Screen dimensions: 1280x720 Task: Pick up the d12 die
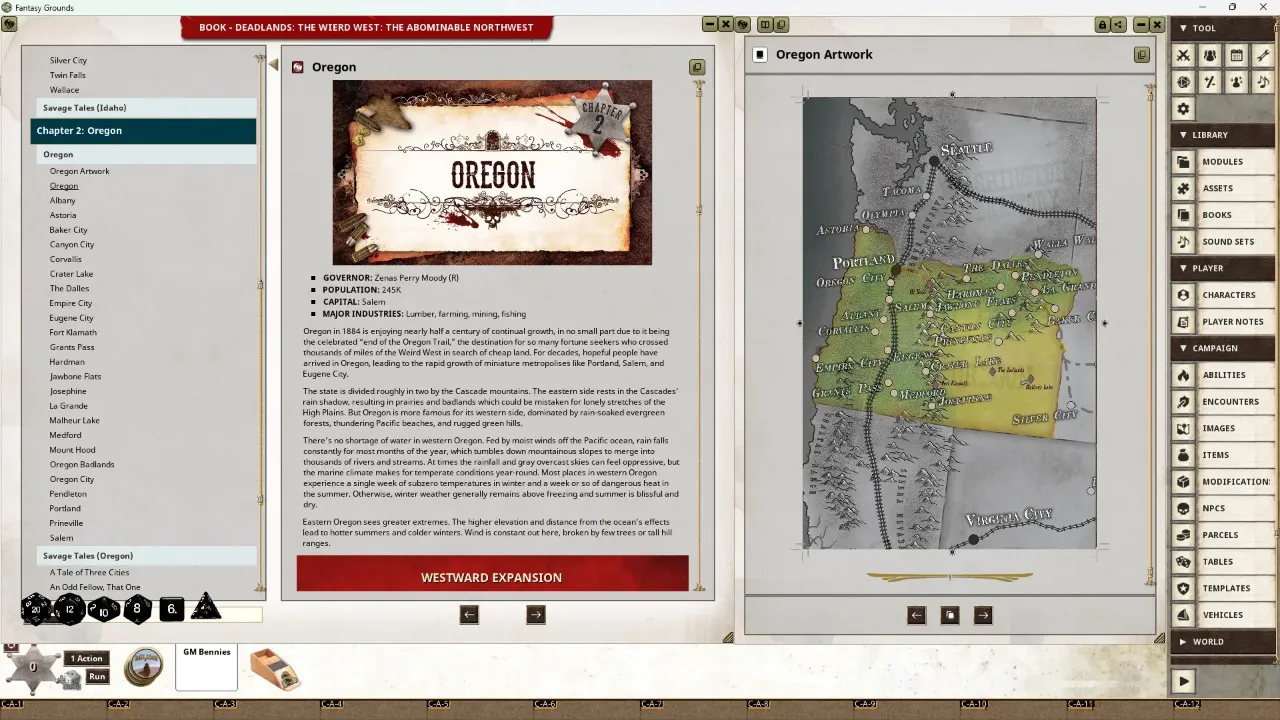point(69,609)
